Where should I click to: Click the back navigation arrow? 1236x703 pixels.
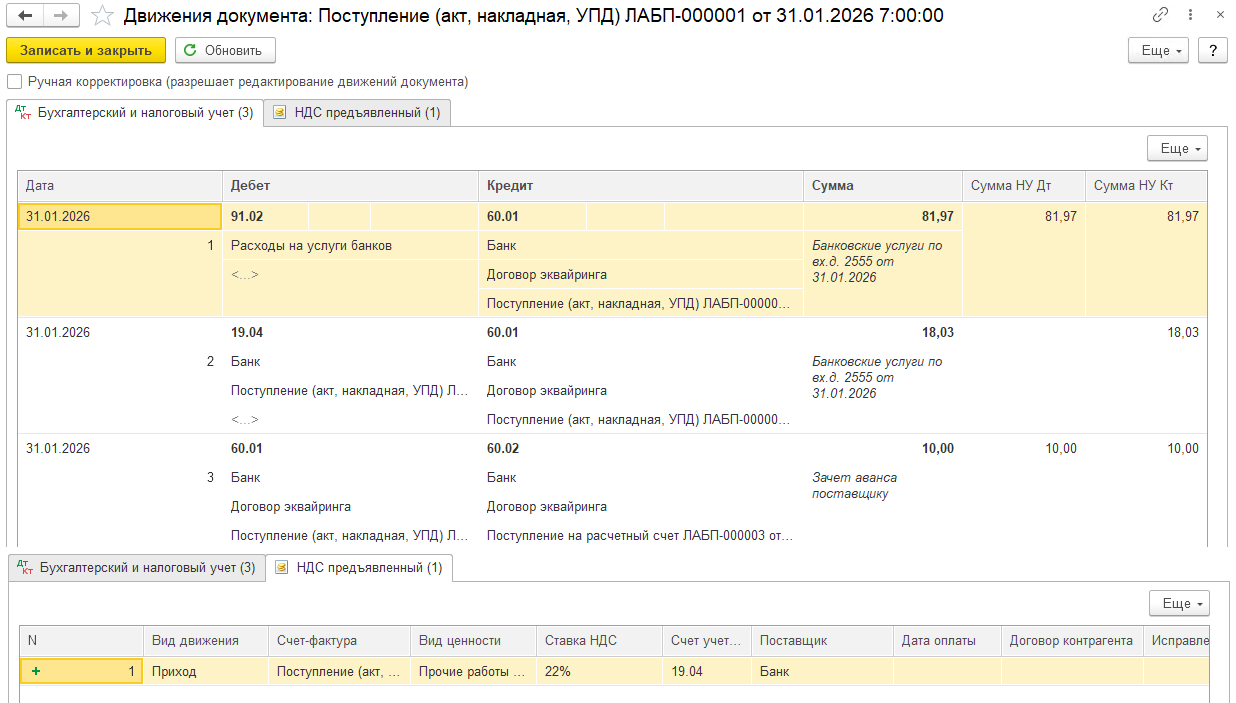point(26,16)
